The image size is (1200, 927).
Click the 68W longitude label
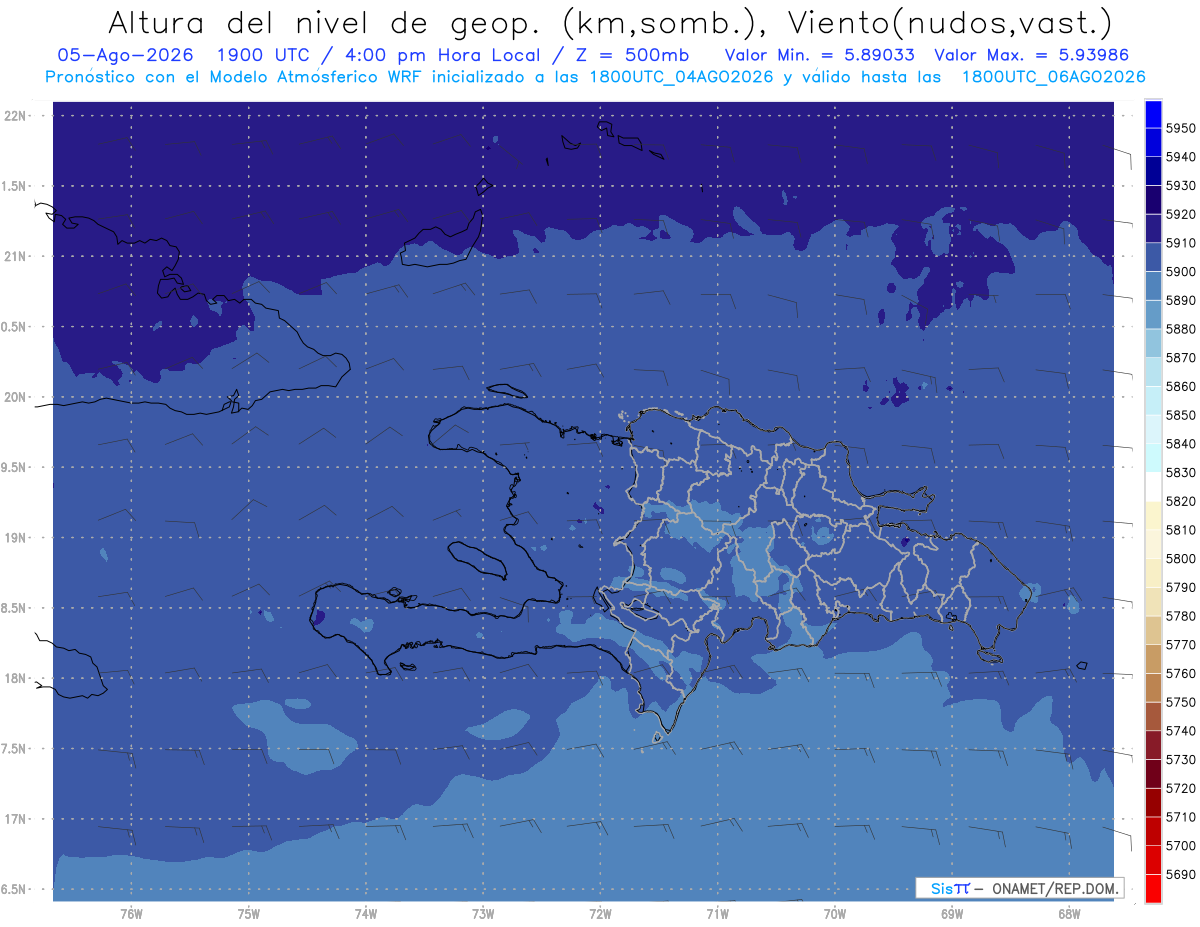(x=1069, y=914)
